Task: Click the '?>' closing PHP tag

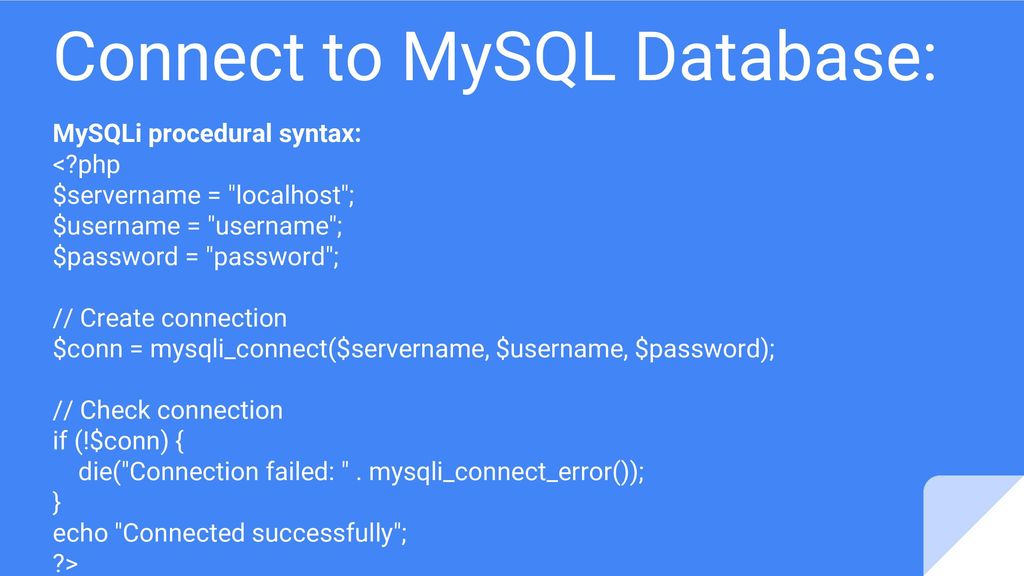Action: [x=65, y=562]
